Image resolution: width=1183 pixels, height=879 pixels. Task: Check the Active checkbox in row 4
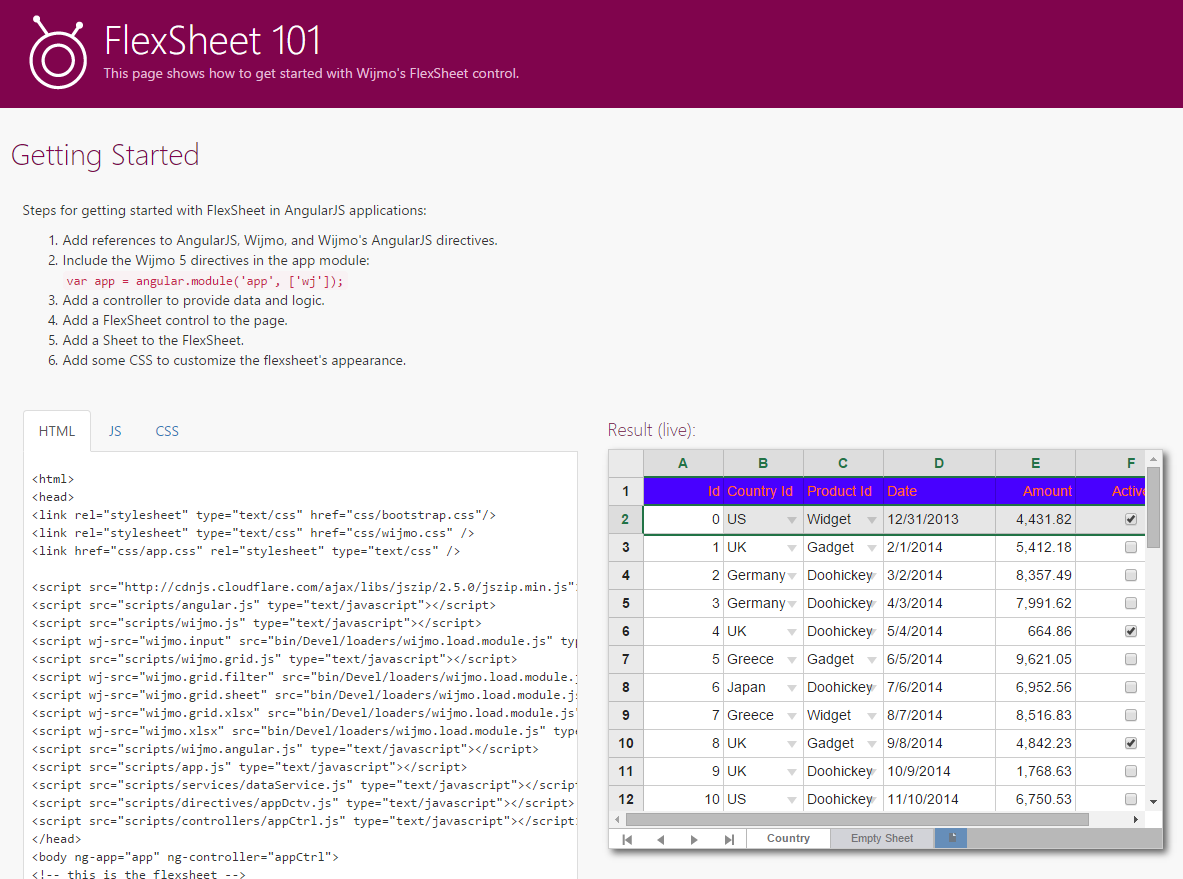click(1131, 575)
